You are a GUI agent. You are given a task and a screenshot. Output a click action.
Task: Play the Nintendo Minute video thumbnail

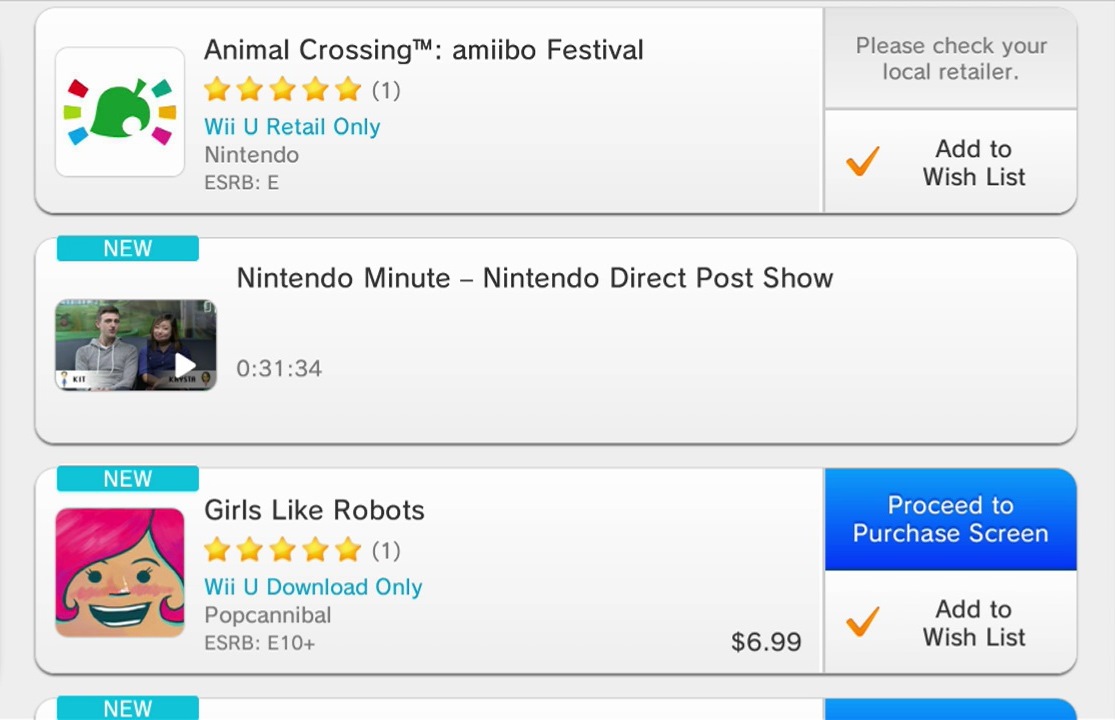(x=136, y=345)
